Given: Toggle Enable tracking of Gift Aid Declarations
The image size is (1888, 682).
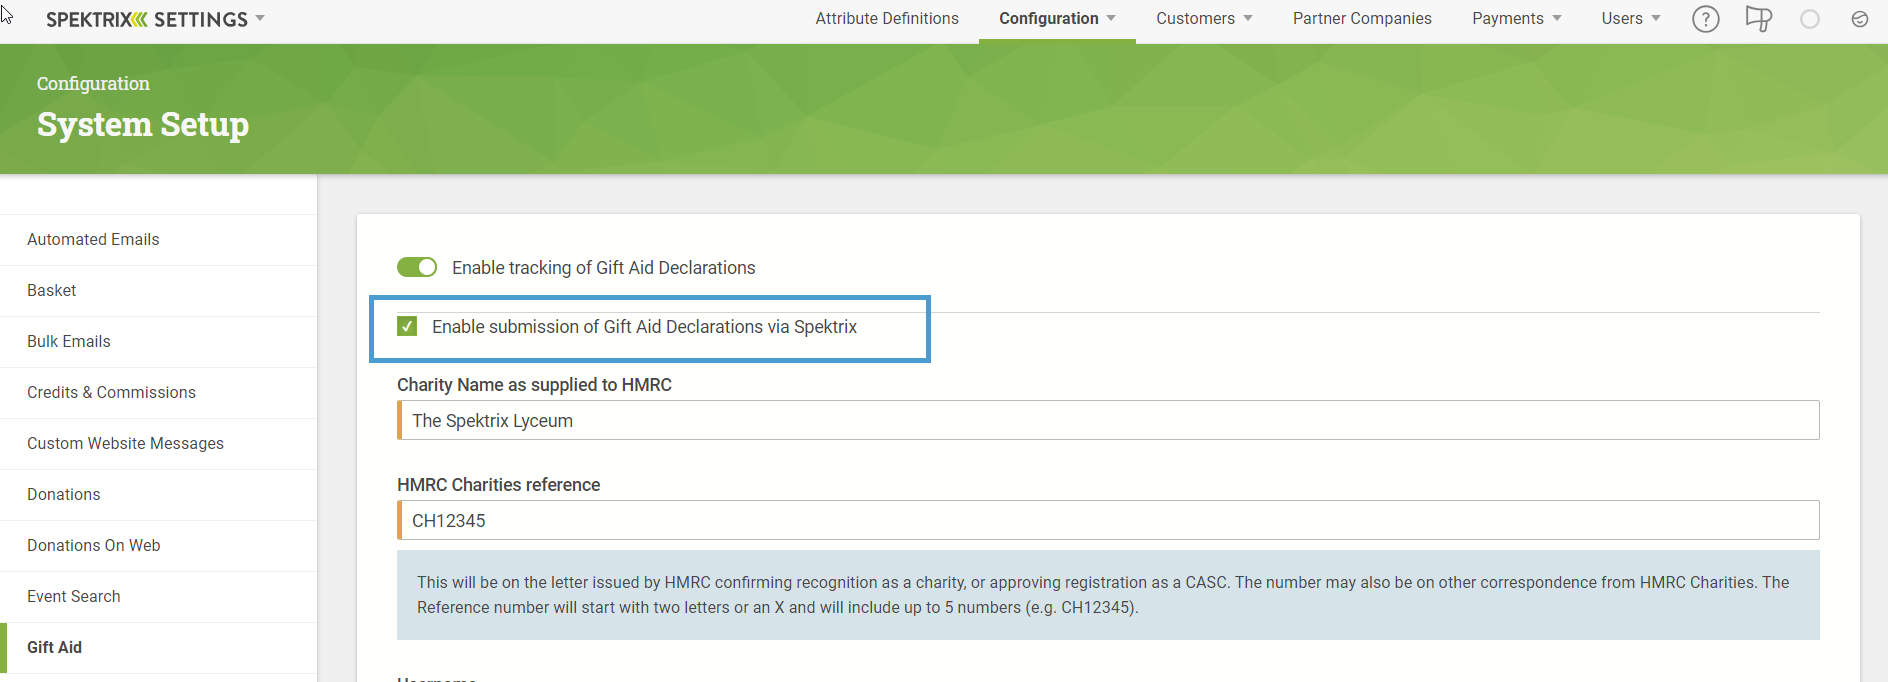Looking at the screenshot, I should coord(417,267).
